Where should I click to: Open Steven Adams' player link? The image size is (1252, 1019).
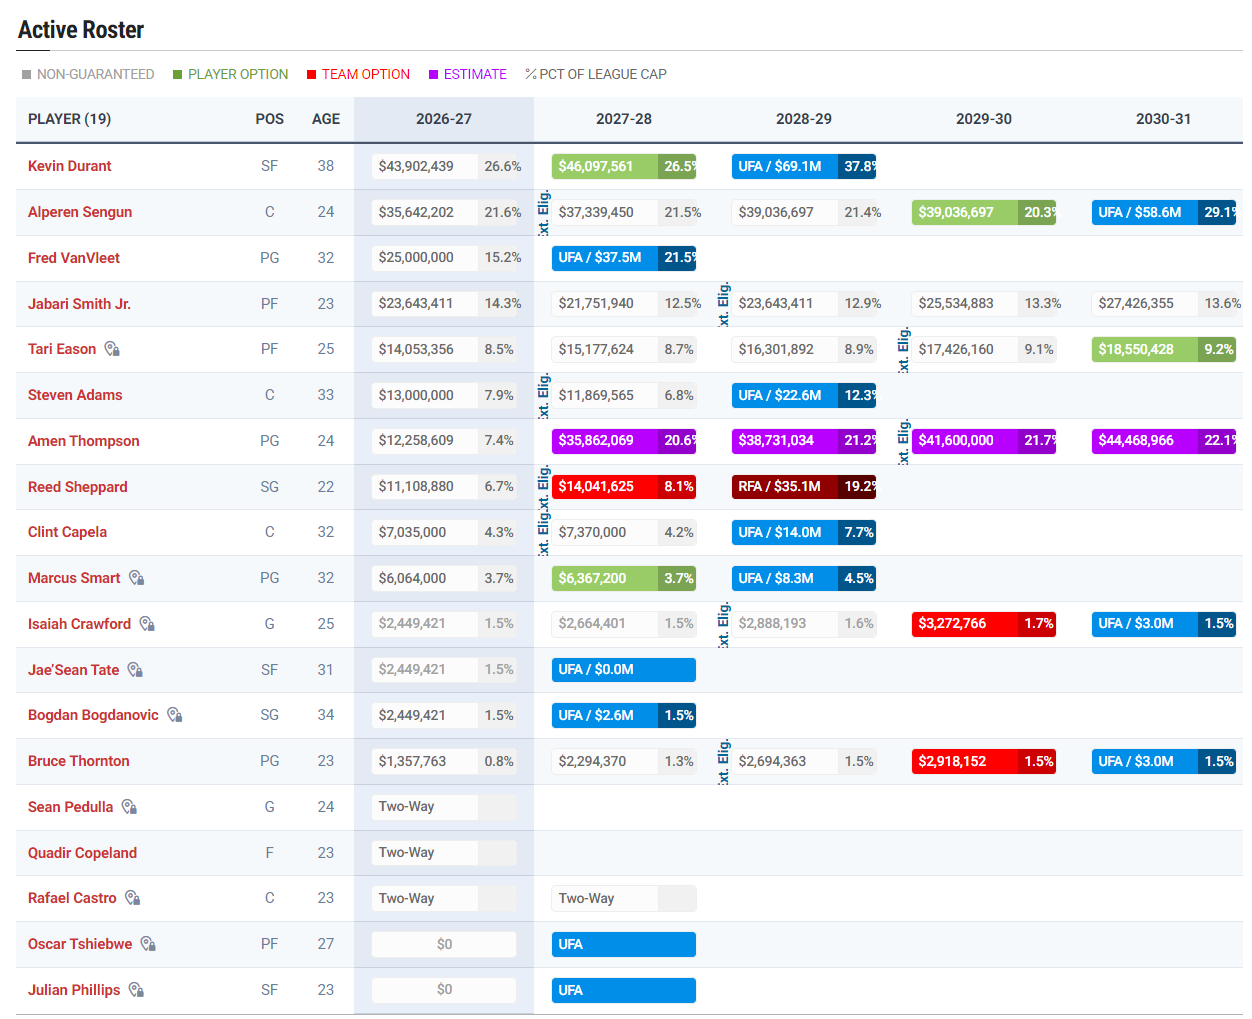tap(75, 395)
